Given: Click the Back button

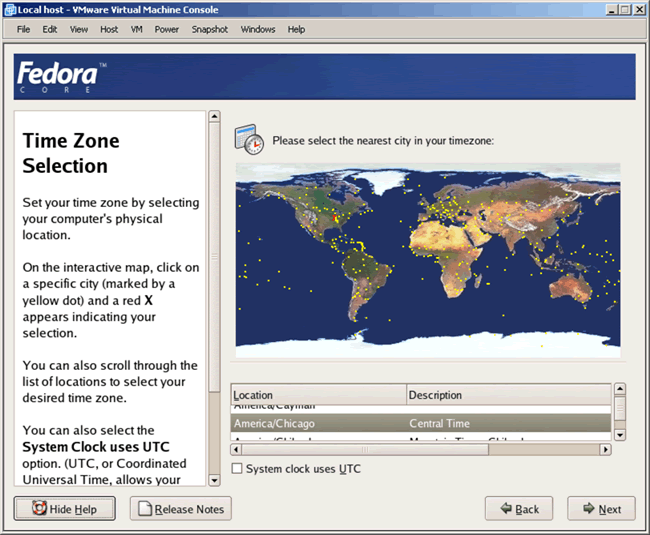Looking at the screenshot, I should (x=518, y=509).
